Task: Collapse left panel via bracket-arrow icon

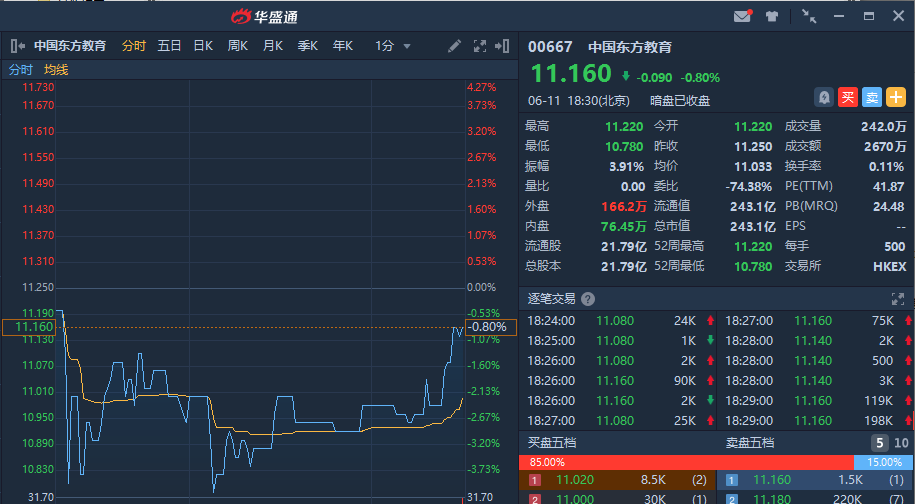Action: tap(18, 46)
